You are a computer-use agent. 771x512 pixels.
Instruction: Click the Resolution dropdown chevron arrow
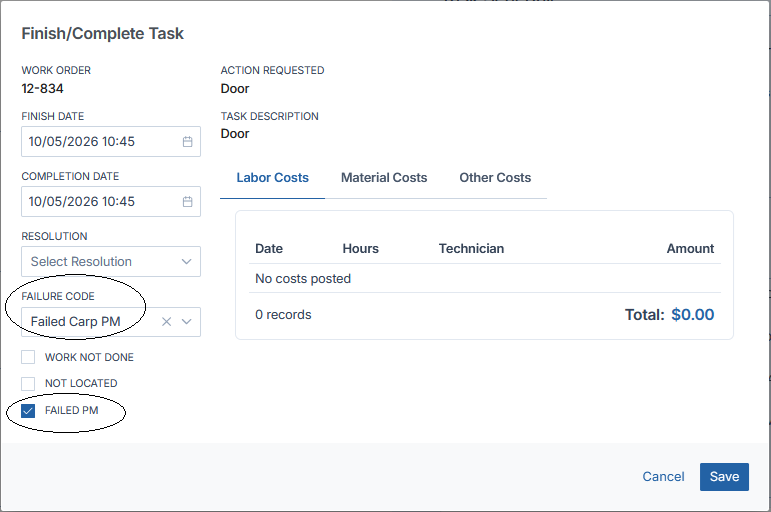coord(186,262)
